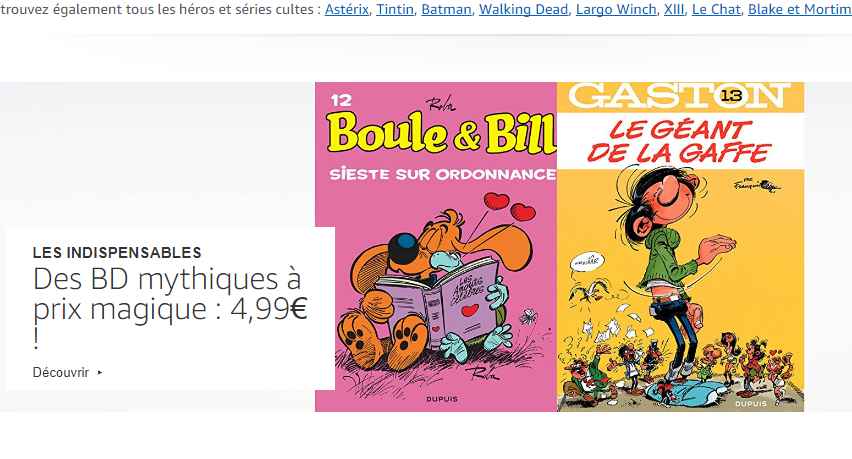Click the yellow Boule & Bill title logo
This screenshot has width=852, height=459.
(442, 133)
